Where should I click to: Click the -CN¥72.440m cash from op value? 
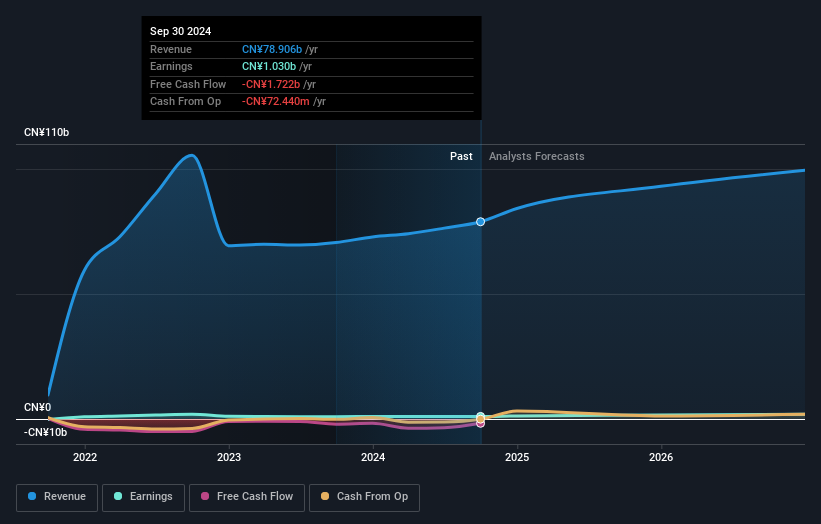point(275,102)
